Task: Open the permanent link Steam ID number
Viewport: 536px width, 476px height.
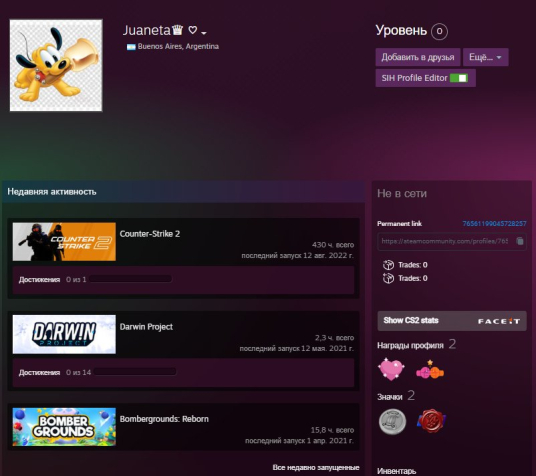Action: (x=494, y=224)
